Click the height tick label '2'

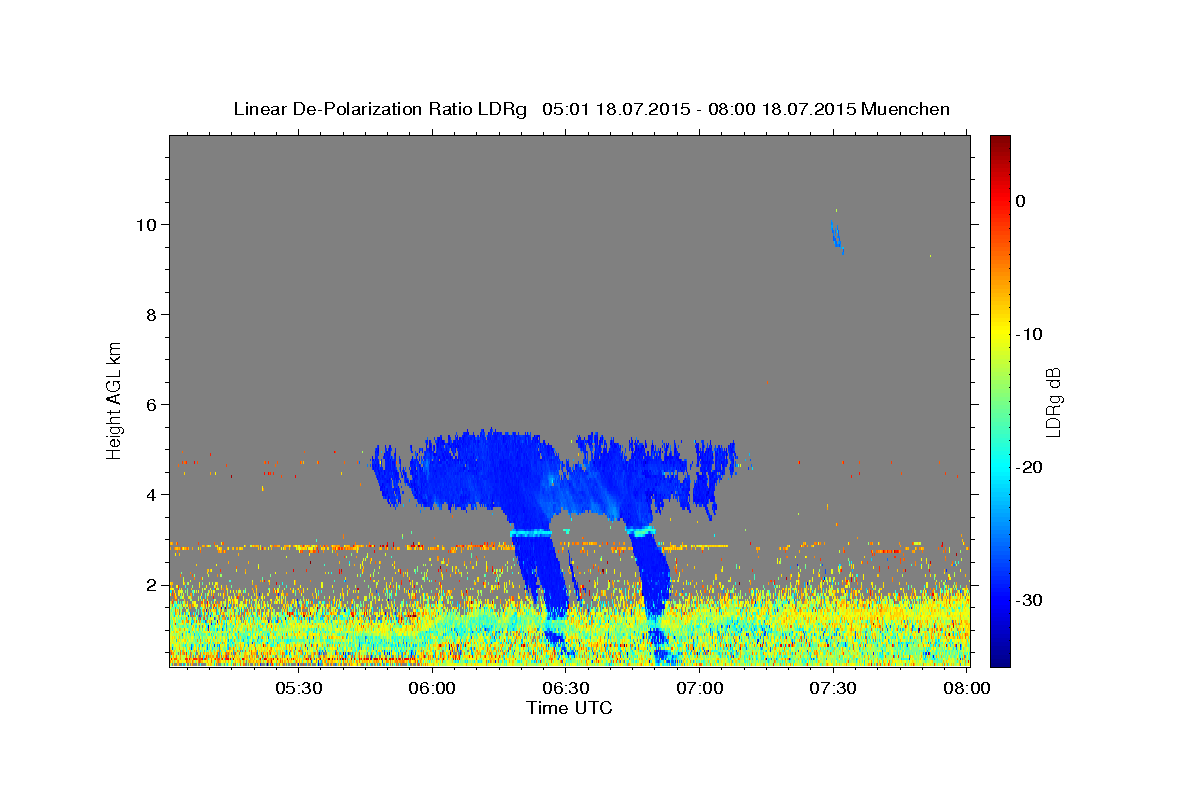[151, 585]
